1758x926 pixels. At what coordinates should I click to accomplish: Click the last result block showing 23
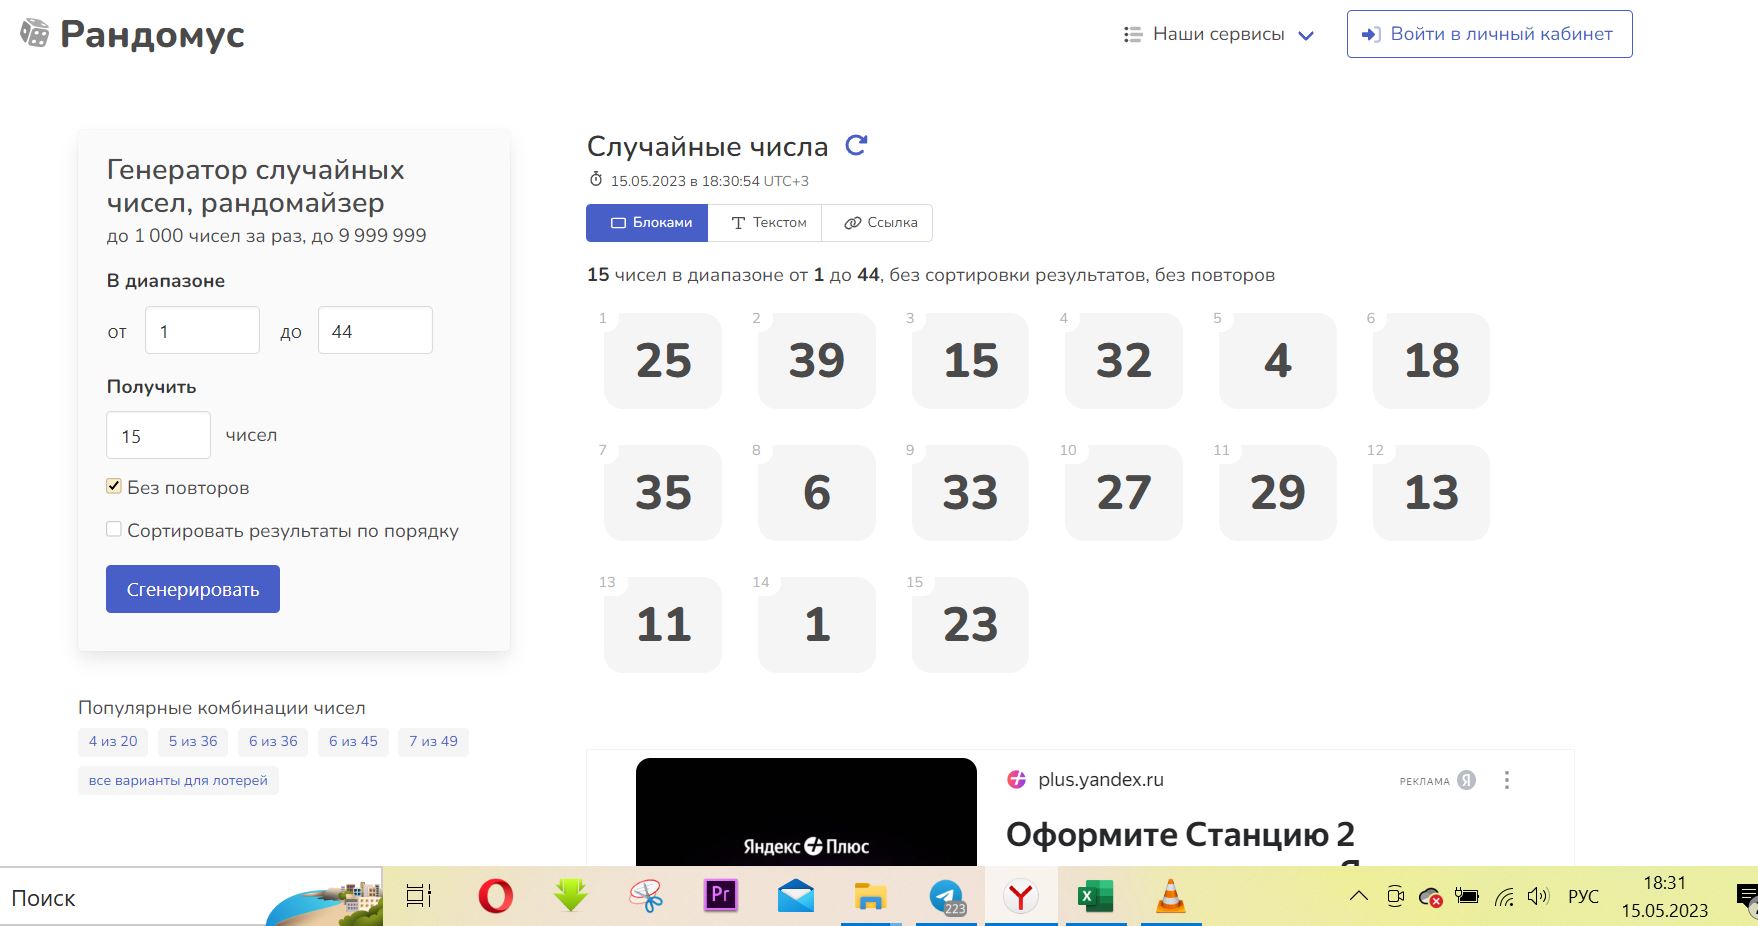pos(970,625)
